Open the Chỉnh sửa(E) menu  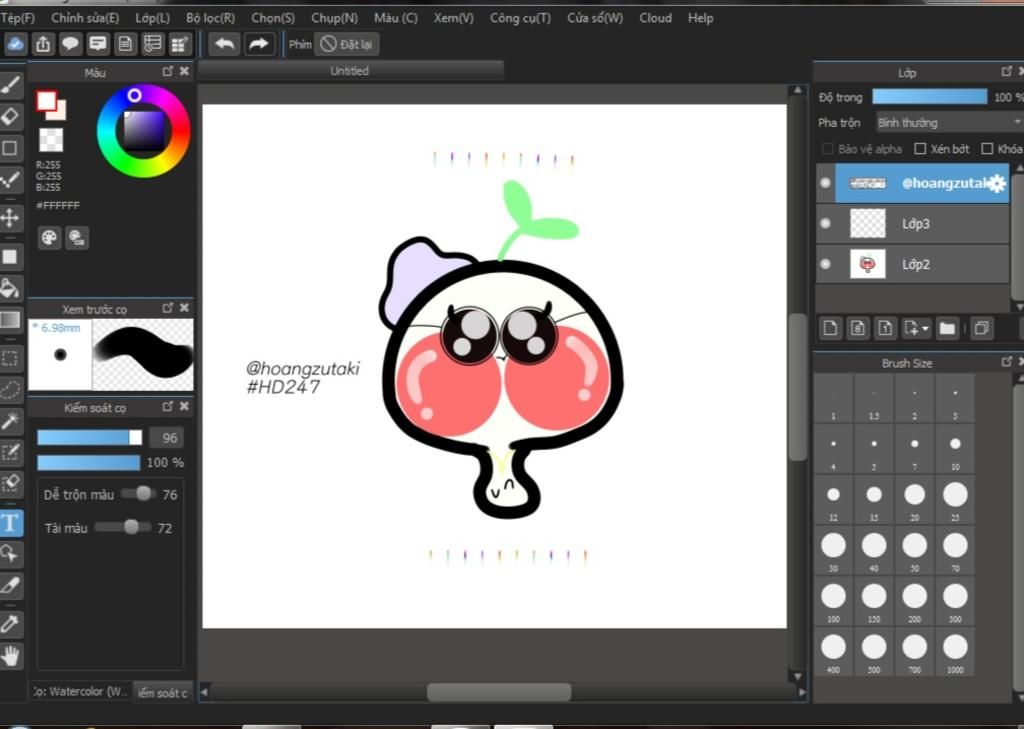pyautogui.click(x=85, y=18)
